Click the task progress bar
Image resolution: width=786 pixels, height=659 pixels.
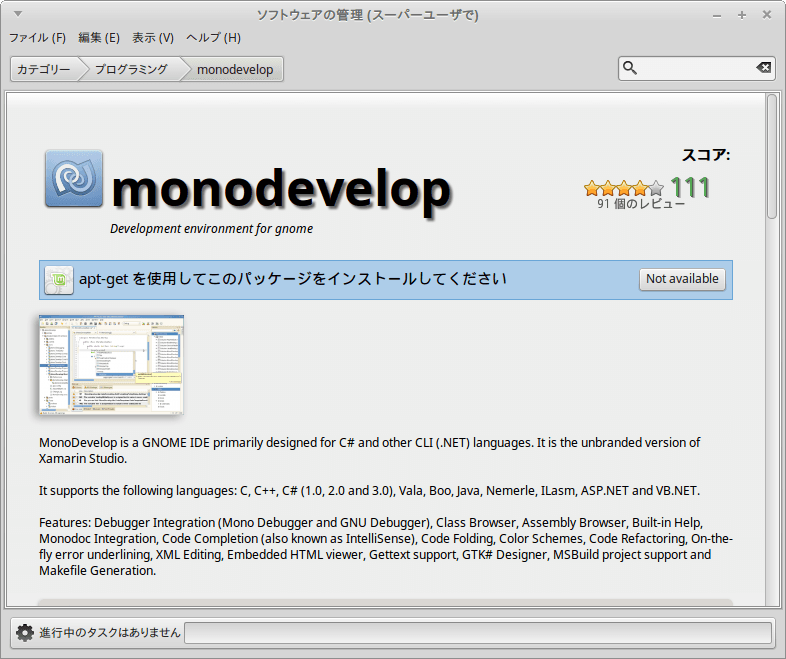[478, 633]
